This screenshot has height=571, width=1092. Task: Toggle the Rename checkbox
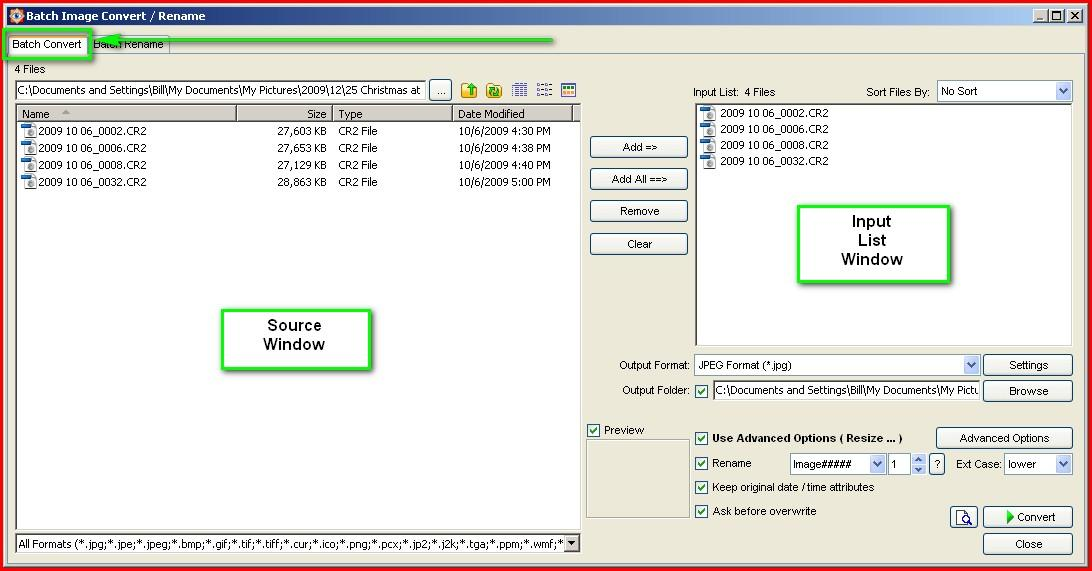[701, 463]
